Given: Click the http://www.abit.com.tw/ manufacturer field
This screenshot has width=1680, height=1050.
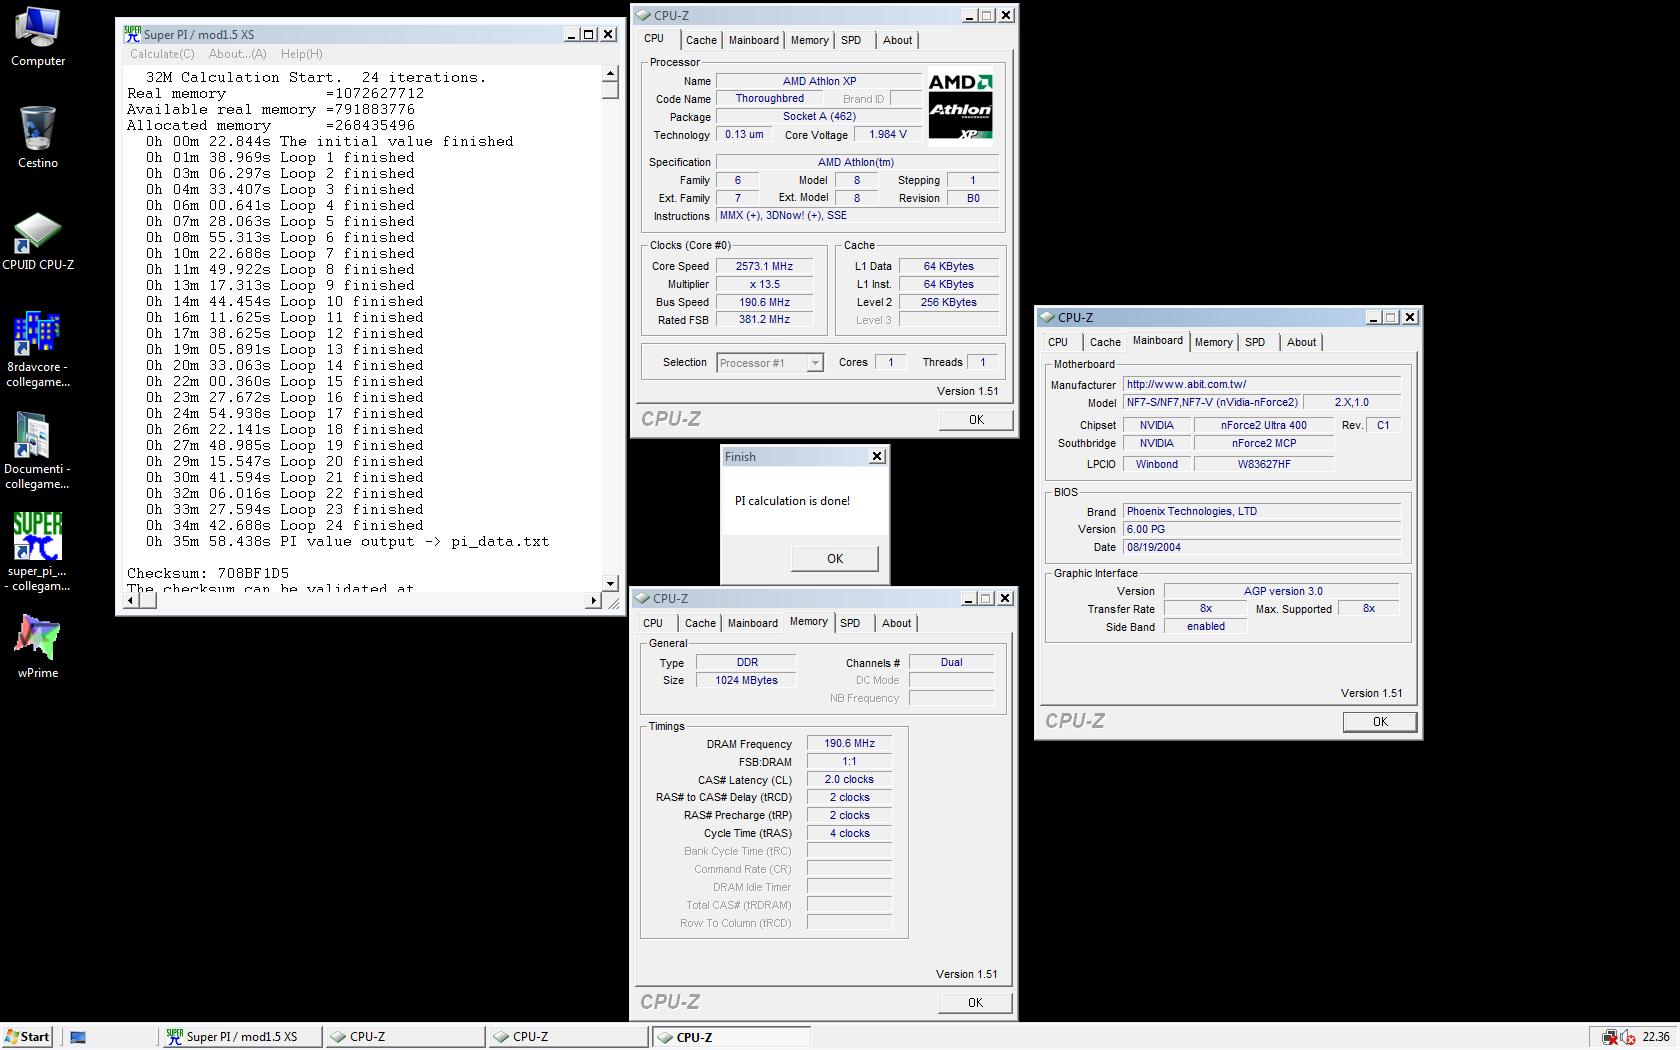Looking at the screenshot, I should tap(1262, 384).
